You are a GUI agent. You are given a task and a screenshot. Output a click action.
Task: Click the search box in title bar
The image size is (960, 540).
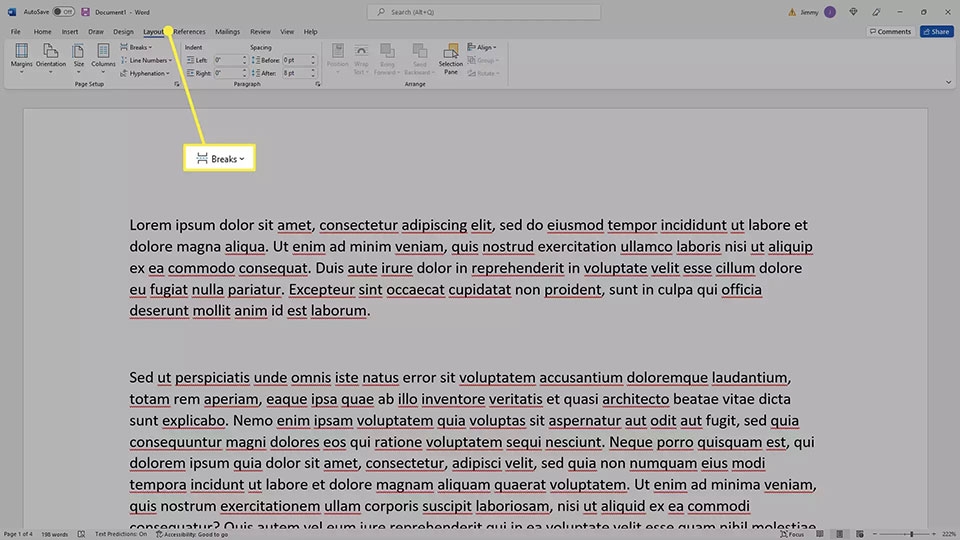tap(484, 12)
